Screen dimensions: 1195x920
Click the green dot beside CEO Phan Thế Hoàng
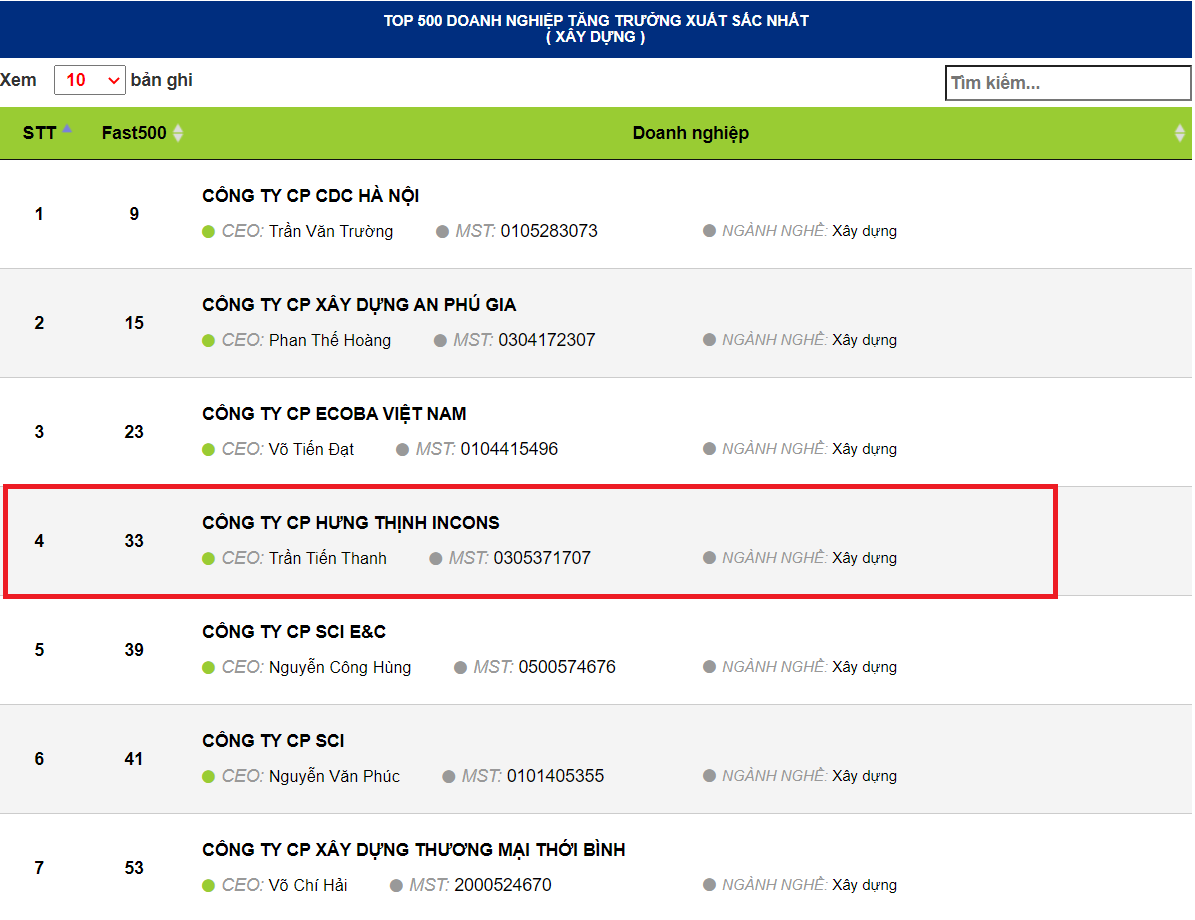pyautogui.click(x=208, y=341)
